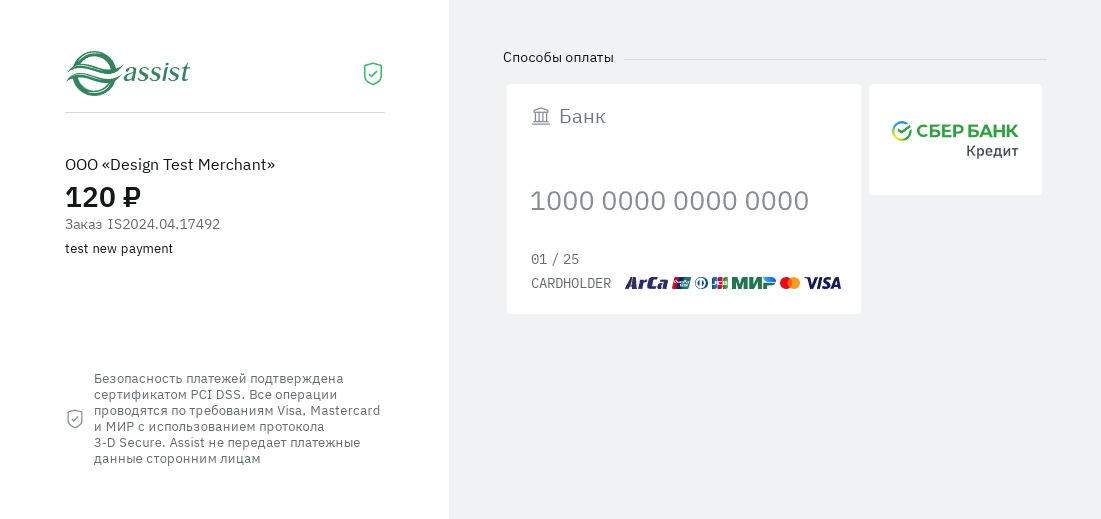
Task: Click the order number IS2024.04.17492
Action: [164, 224]
